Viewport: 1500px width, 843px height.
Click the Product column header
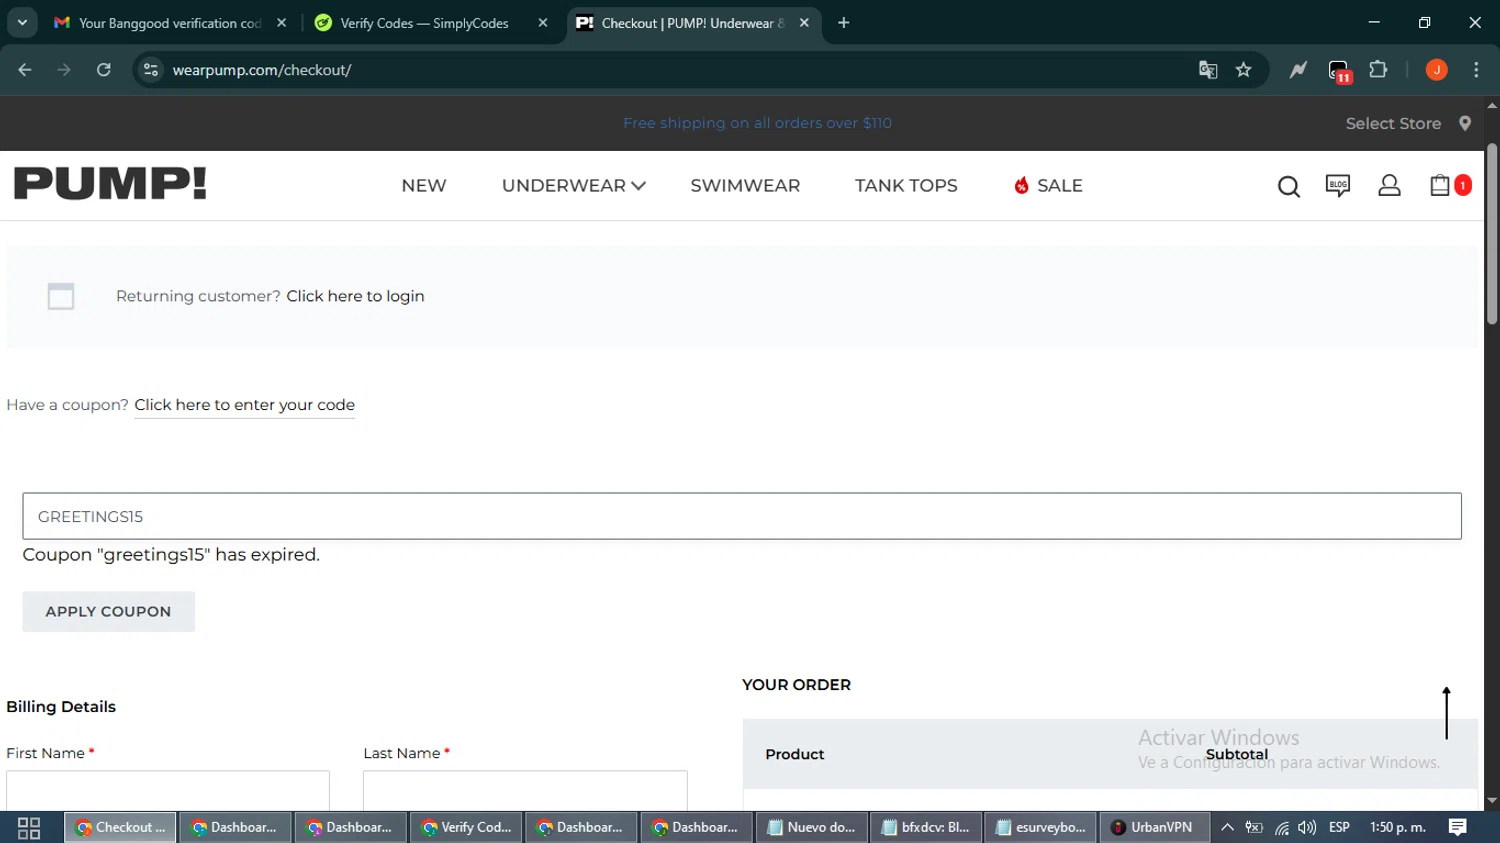pyautogui.click(x=795, y=755)
